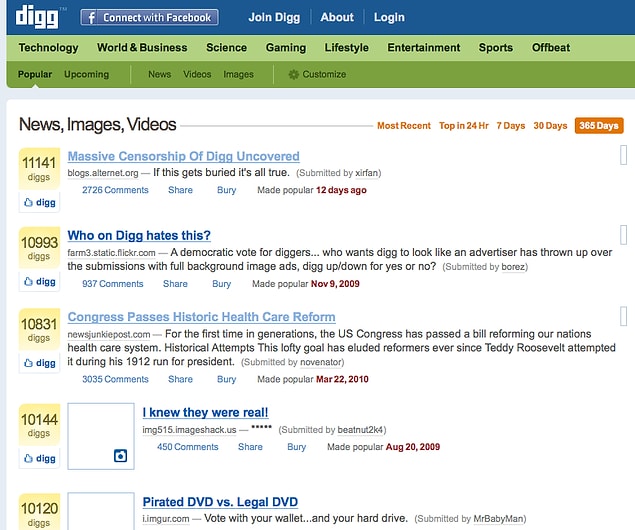Show top stories from 30 Days

[550, 126]
